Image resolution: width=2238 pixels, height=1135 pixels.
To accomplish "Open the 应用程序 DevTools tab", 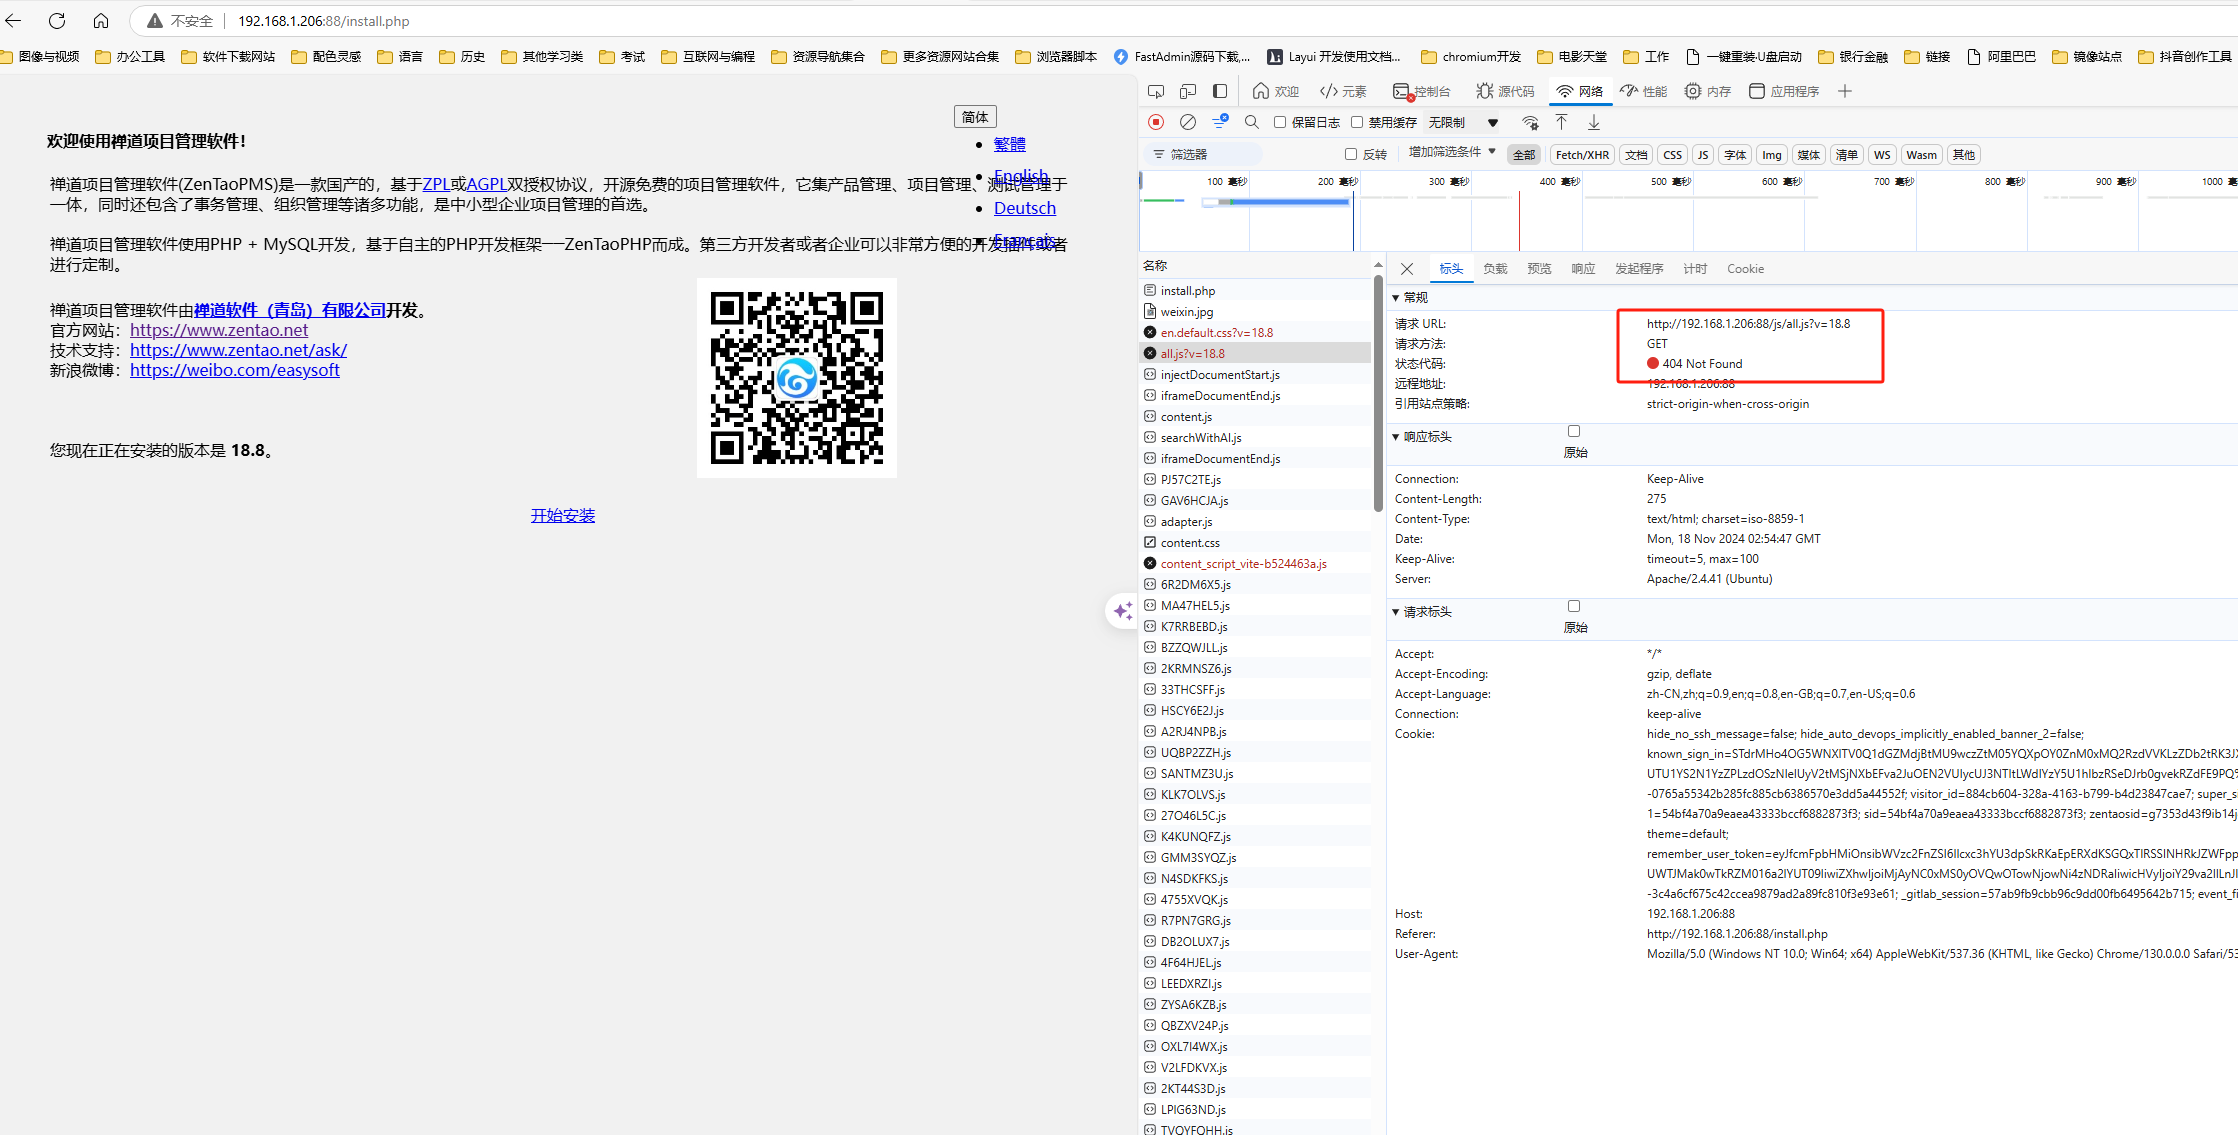I will [1784, 91].
